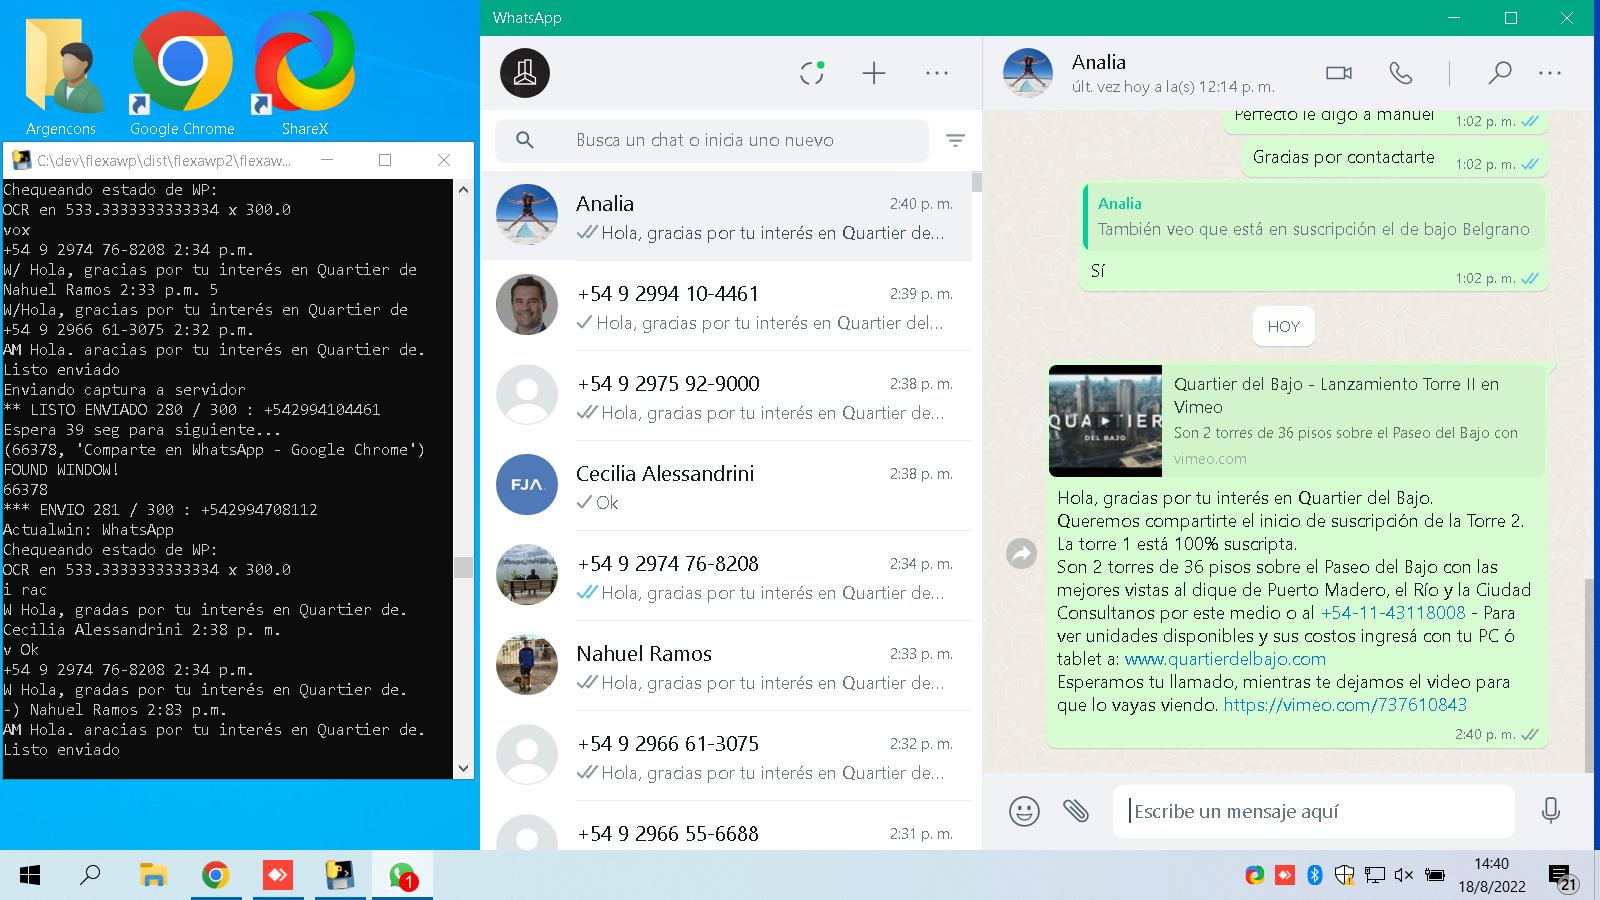Open chat with +54 9 2966 55-6688
The width and height of the screenshot is (1600, 900).
click(x=726, y=828)
